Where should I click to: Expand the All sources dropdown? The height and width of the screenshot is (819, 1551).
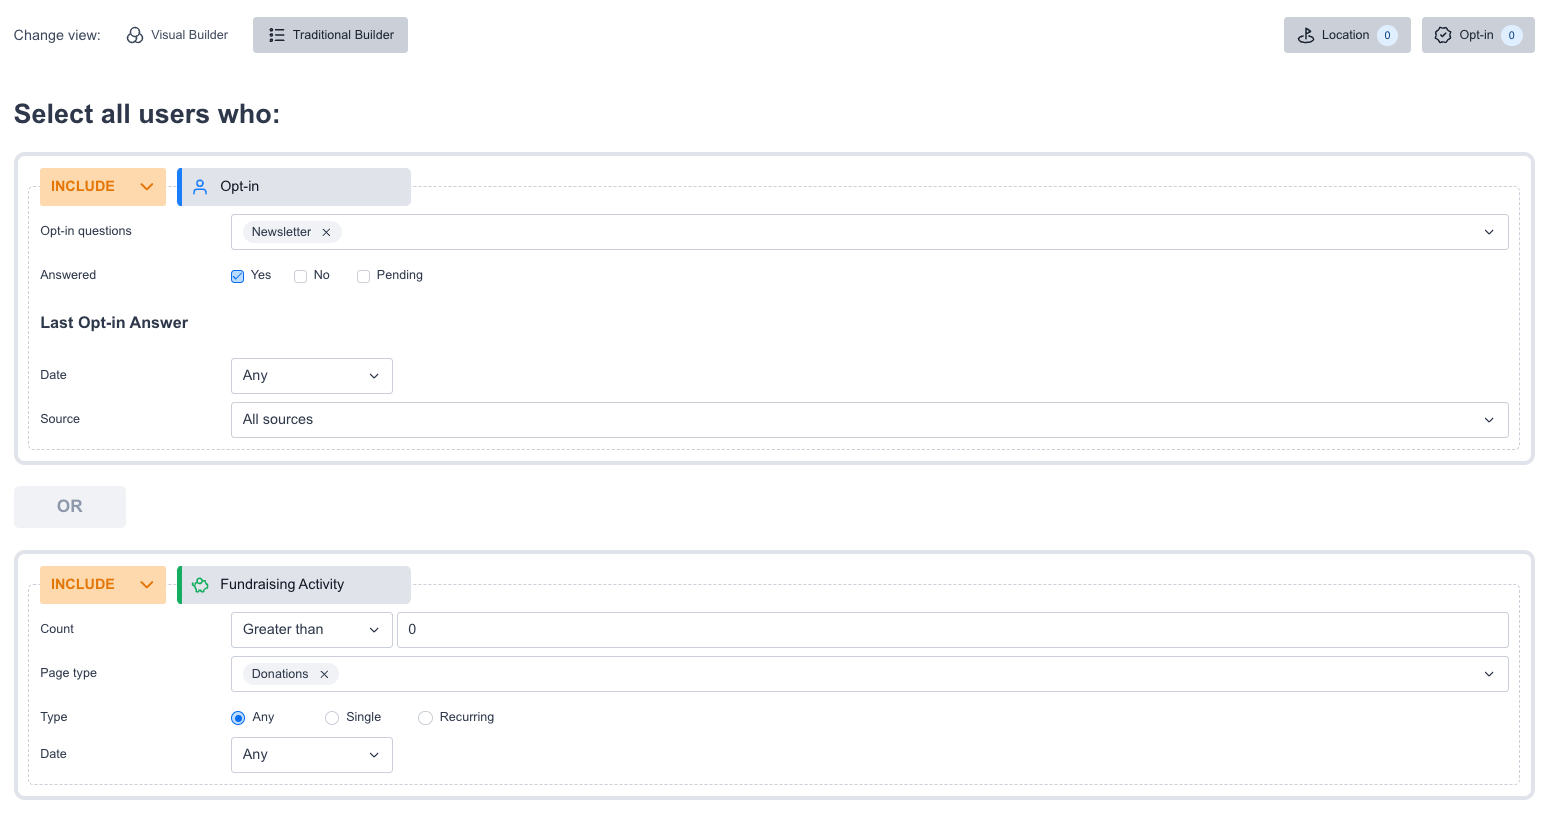(869, 420)
